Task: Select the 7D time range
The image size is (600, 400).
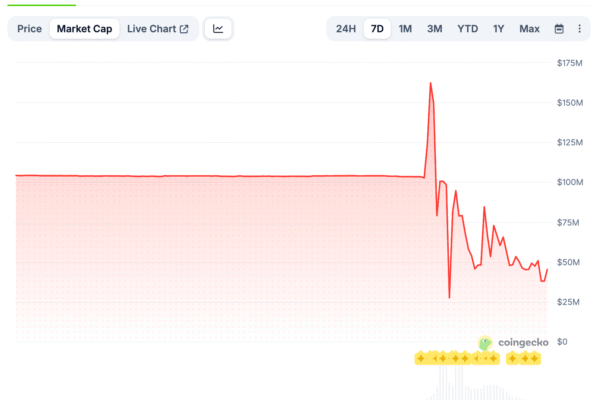Action: pos(376,29)
